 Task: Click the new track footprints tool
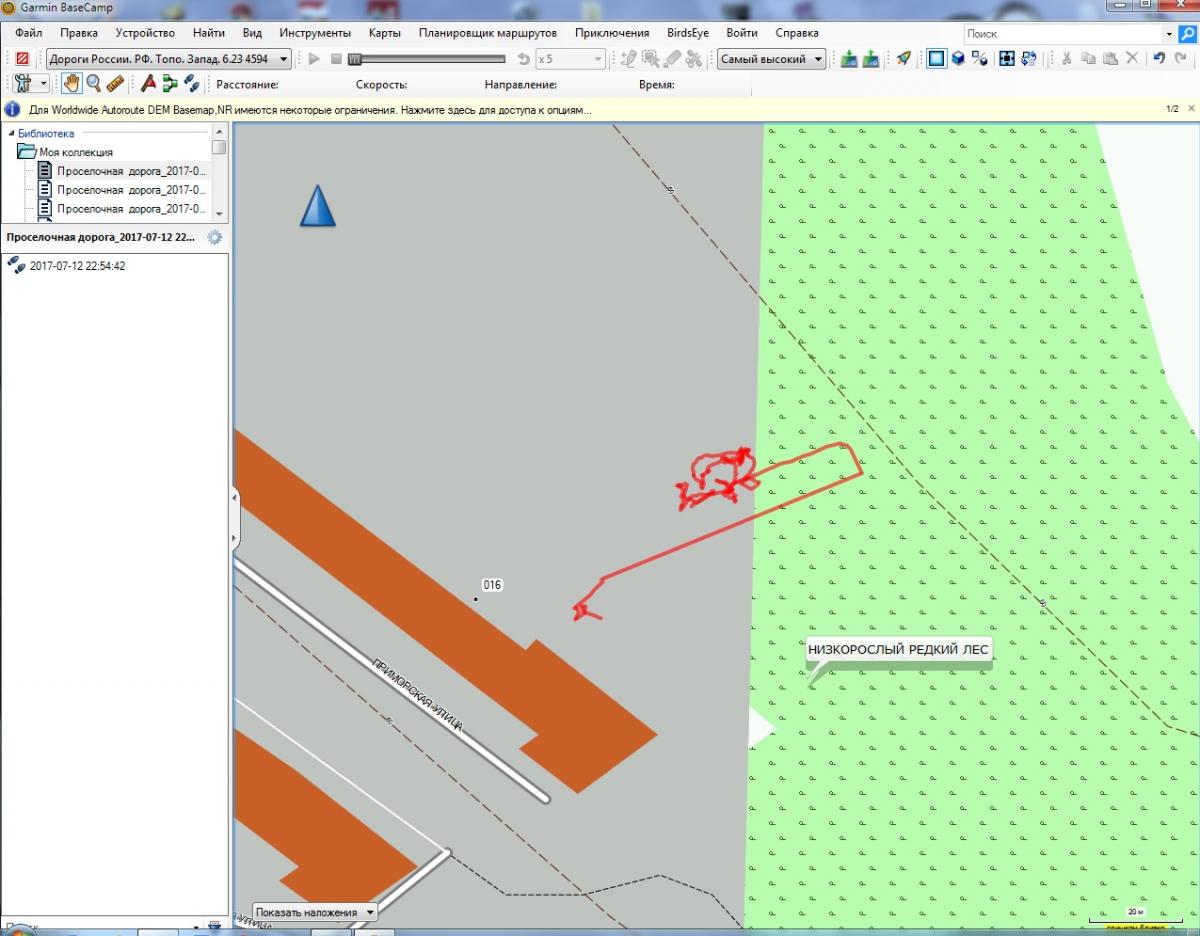tap(191, 84)
